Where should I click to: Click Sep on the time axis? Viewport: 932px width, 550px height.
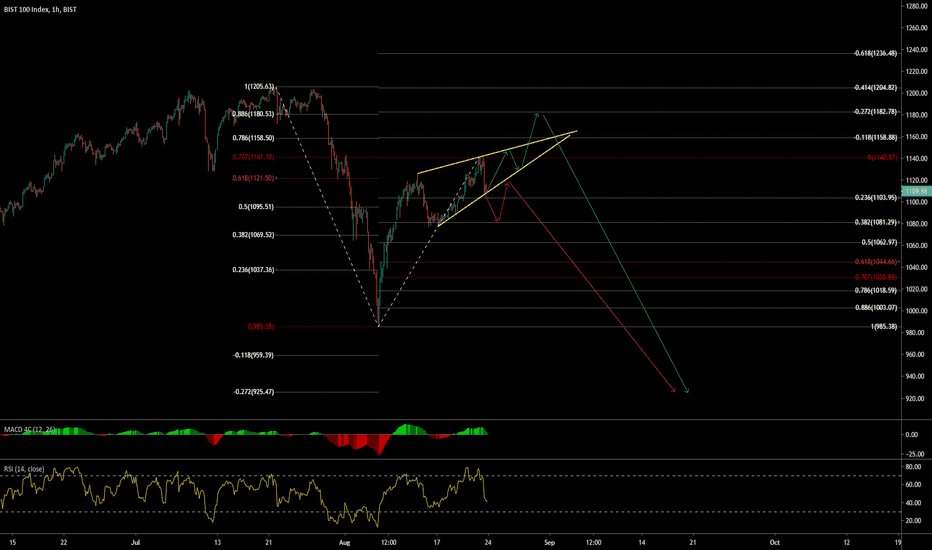(549, 542)
